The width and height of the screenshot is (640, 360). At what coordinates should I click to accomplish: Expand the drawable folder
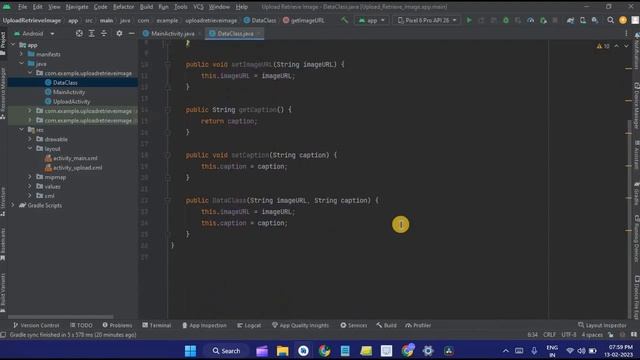30,139
